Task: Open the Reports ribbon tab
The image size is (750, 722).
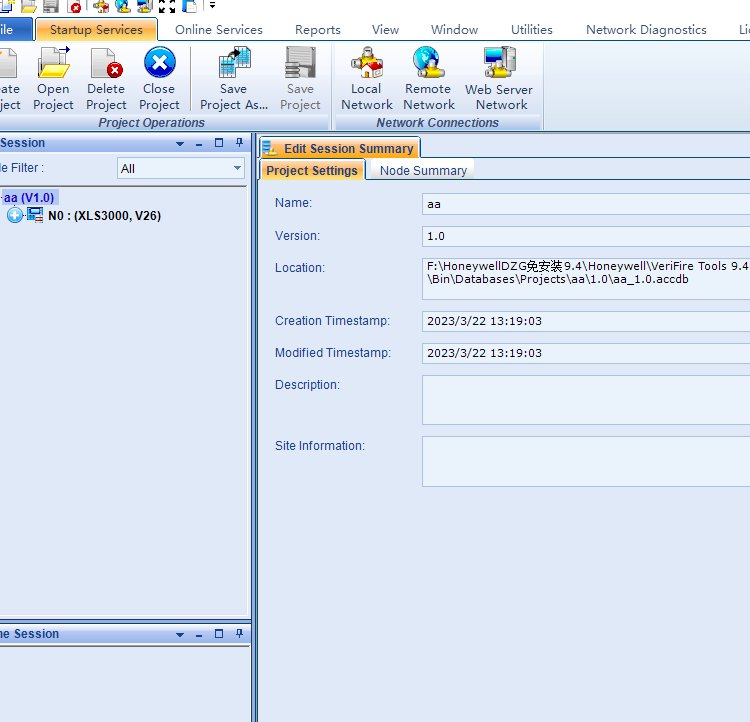Action: [x=318, y=30]
